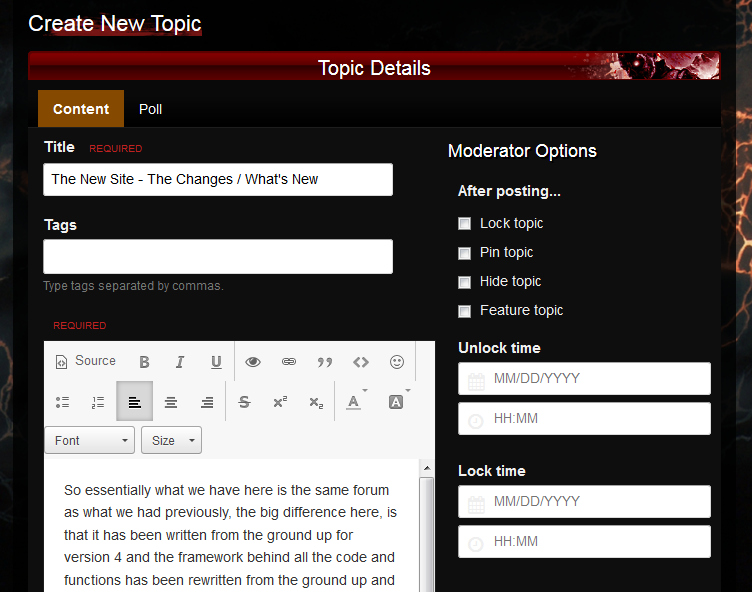Apply subscript formatting
Screen dimensions: 752x592
[316, 402]
